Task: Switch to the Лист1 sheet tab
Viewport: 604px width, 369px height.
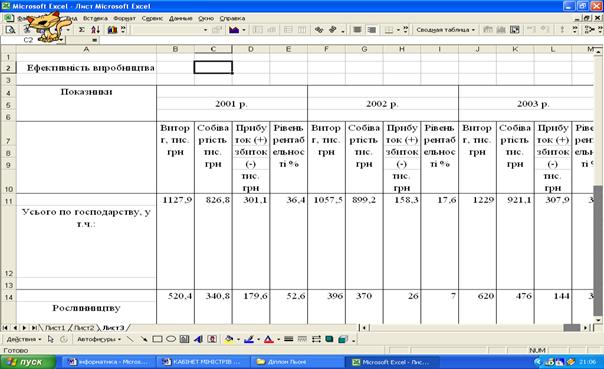Action: point(55,328)
